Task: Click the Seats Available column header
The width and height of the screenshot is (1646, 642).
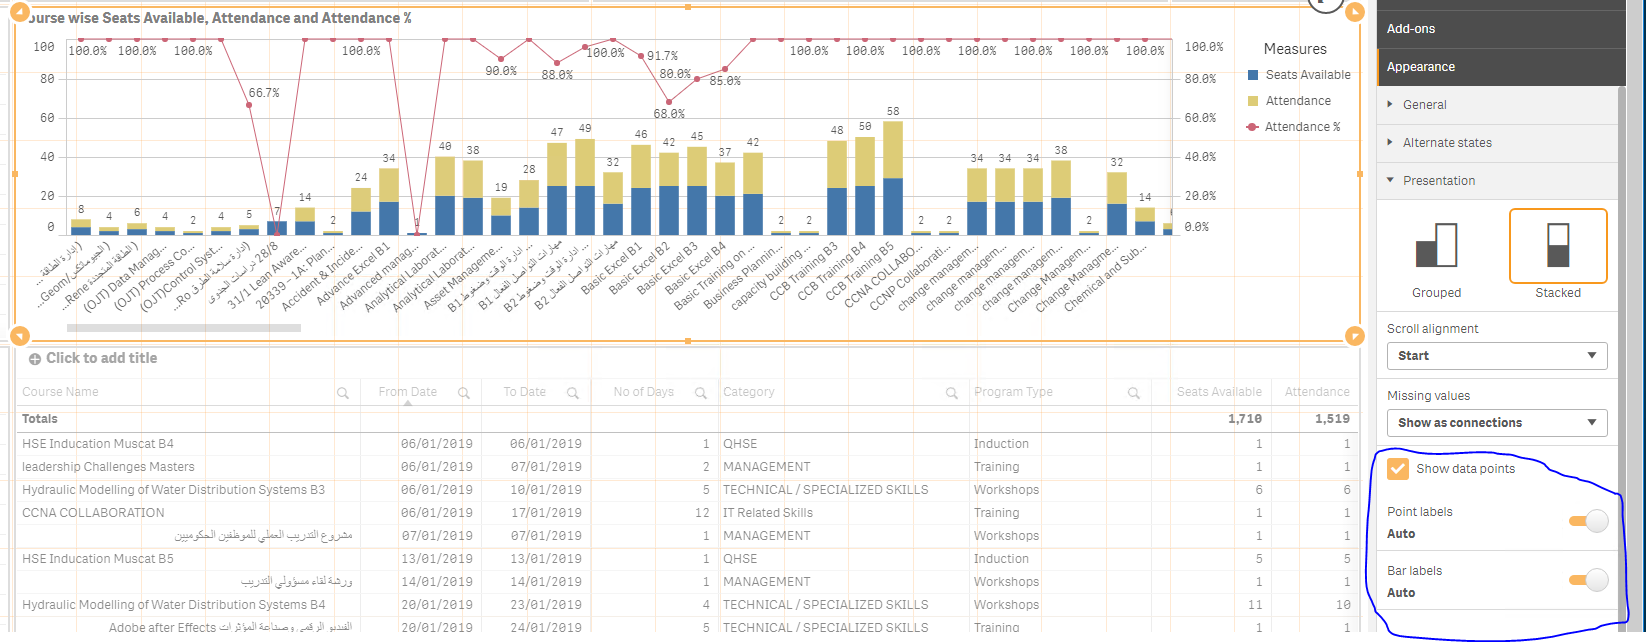Action: click(x=1219, y=392)
